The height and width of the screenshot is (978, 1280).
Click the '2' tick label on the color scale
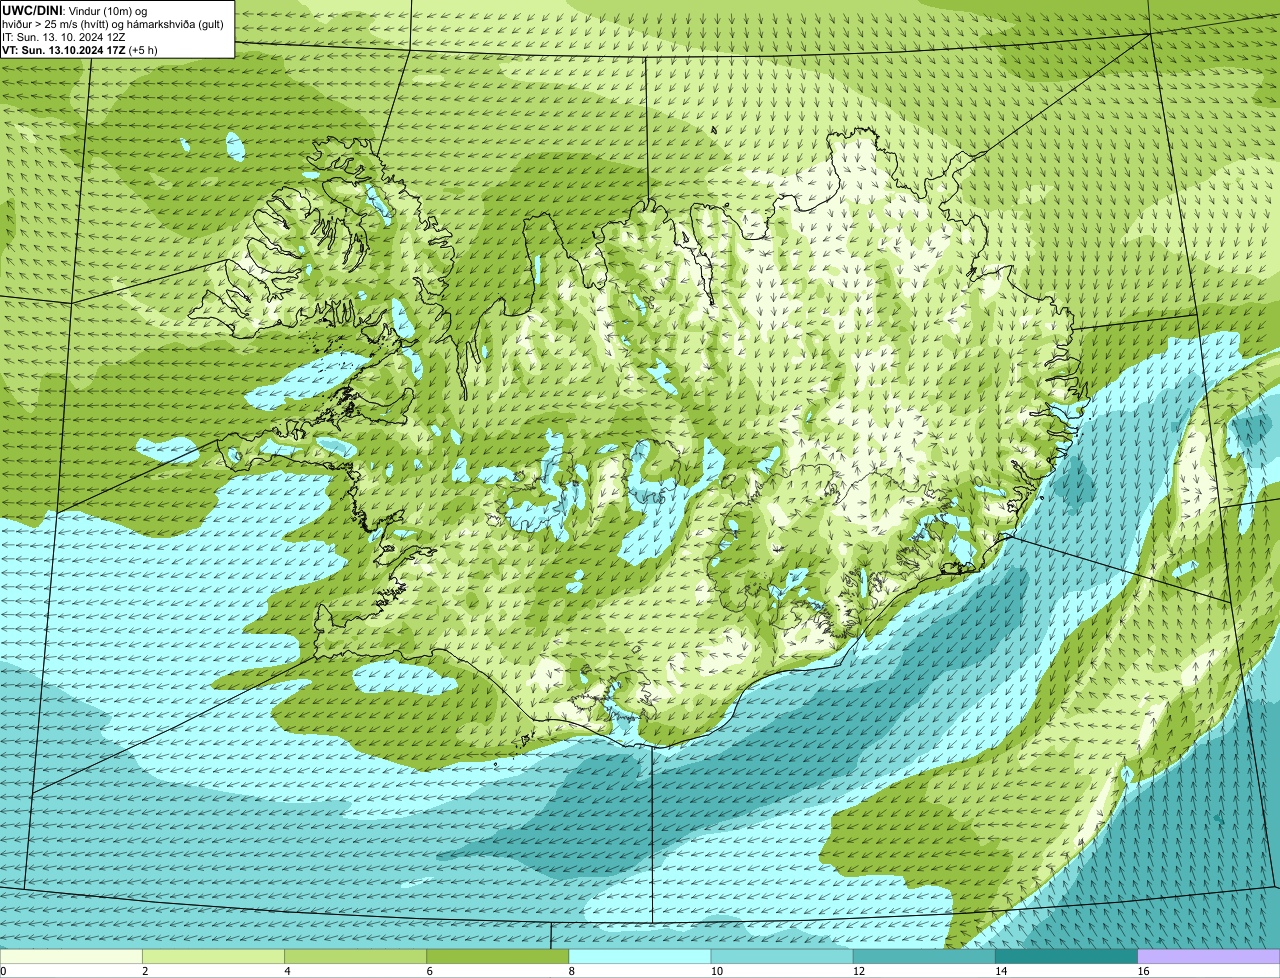(145, 971)
